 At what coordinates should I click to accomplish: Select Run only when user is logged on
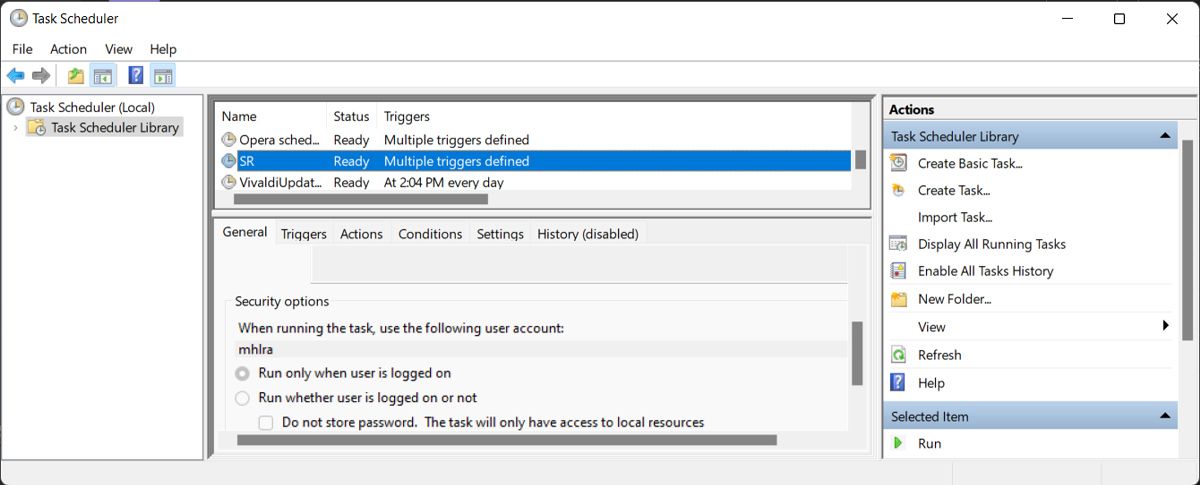point(242,373)
